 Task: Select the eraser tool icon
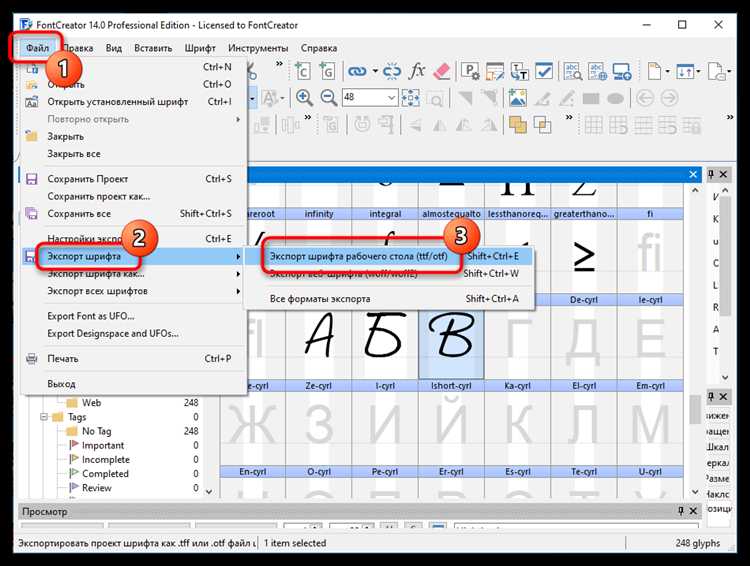[441, 71]
